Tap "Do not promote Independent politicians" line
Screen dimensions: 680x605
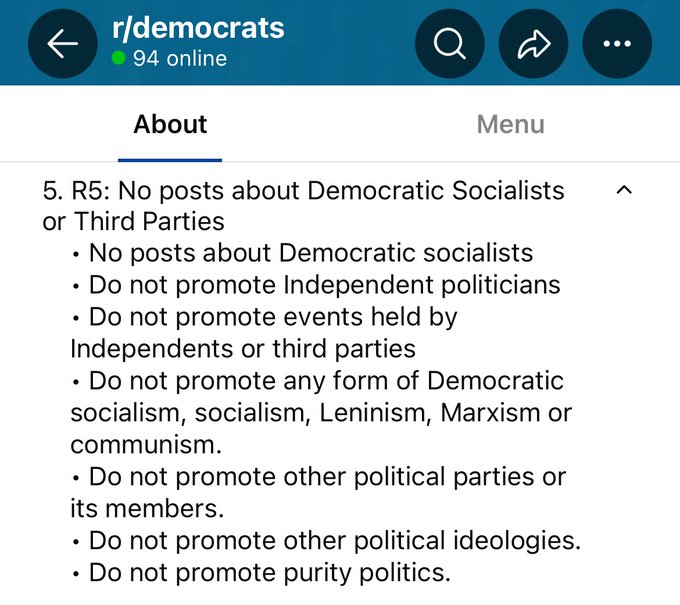pos(324,285)
